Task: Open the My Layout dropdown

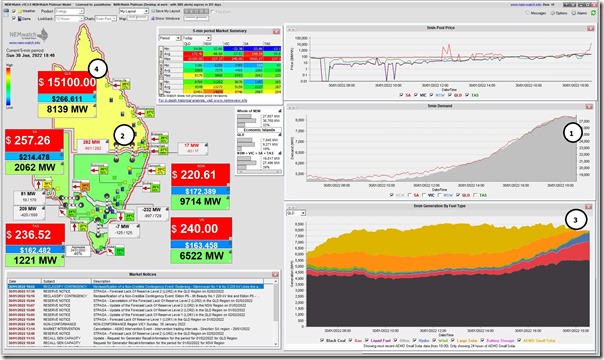Action: tap(134, 11)
